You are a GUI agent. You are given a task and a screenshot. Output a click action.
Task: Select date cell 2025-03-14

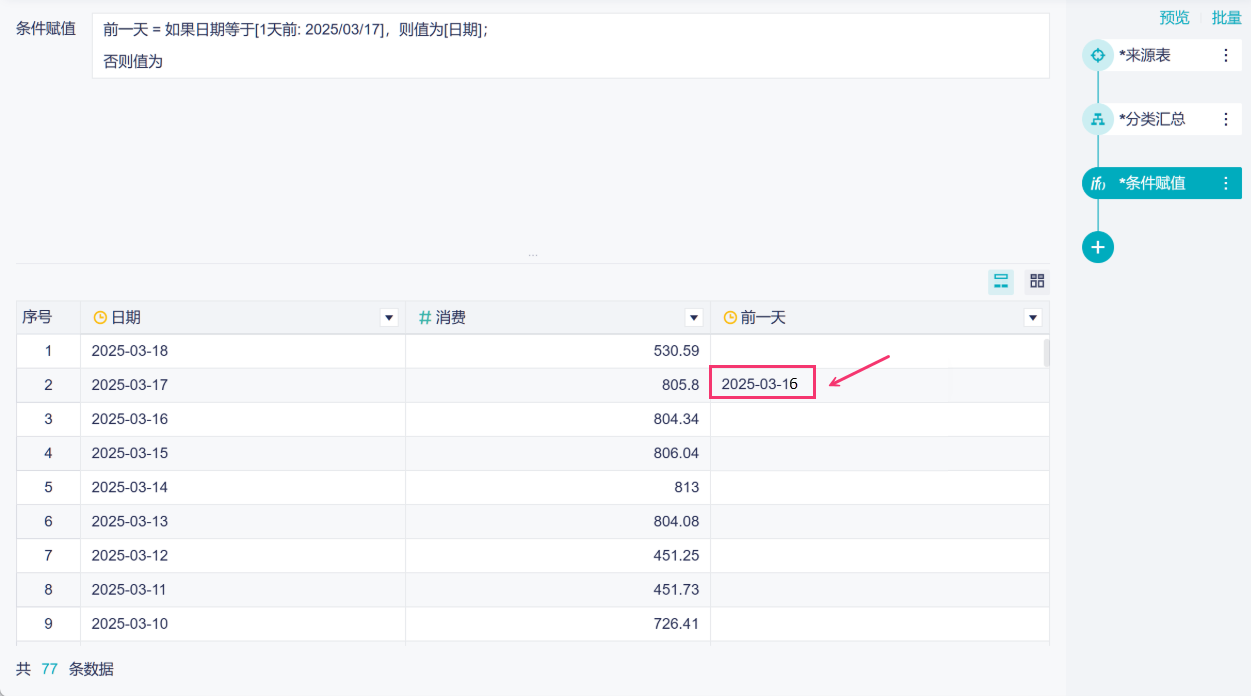tap(130, 487)
